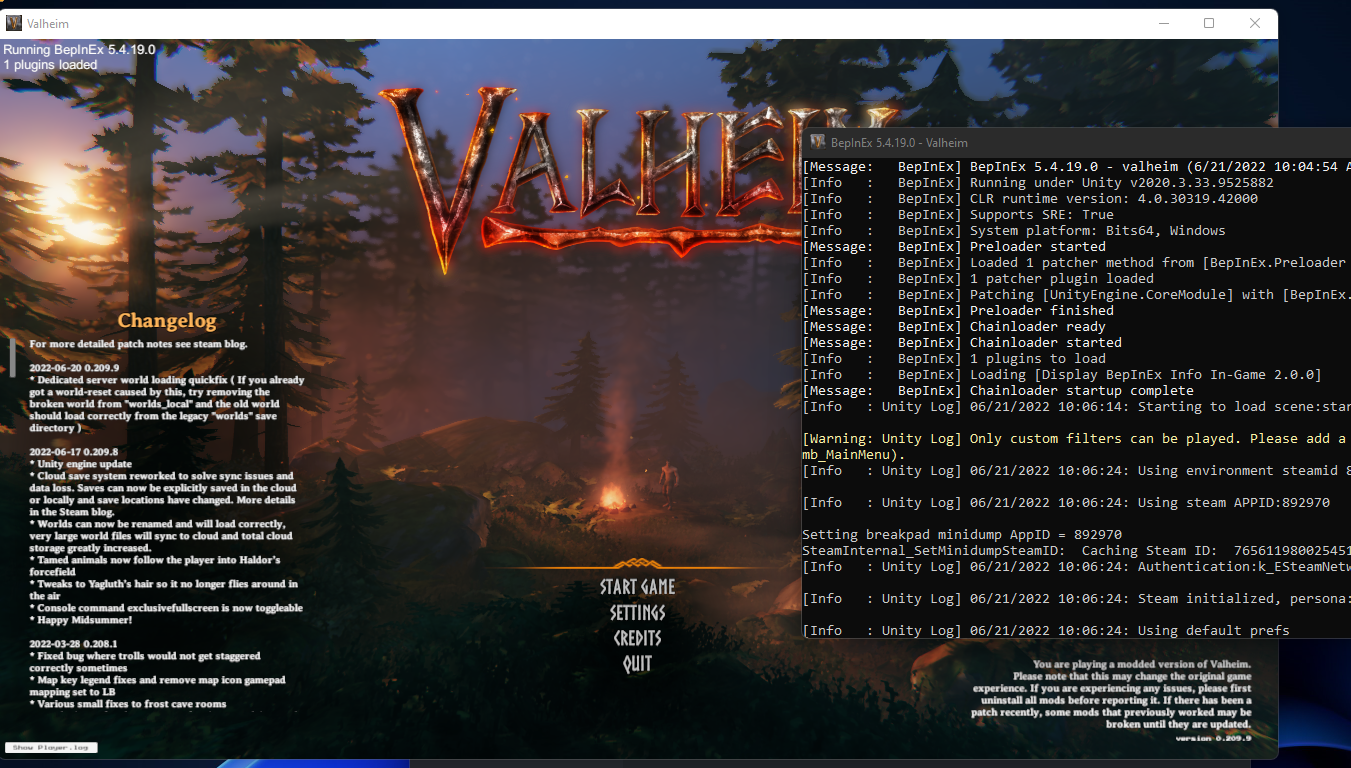The image size is (1351, 768).
Task: View the Credits screen
Action: tap(637, 638)
